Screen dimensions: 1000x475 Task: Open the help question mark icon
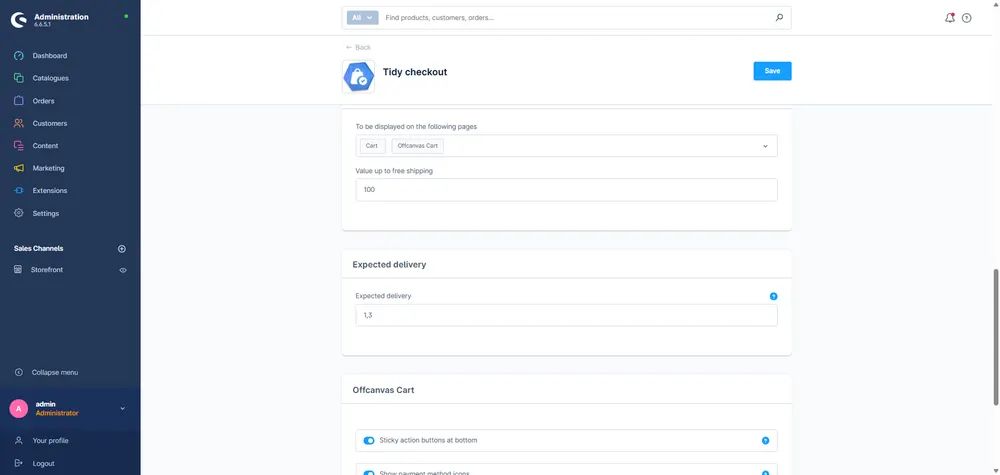967,18
